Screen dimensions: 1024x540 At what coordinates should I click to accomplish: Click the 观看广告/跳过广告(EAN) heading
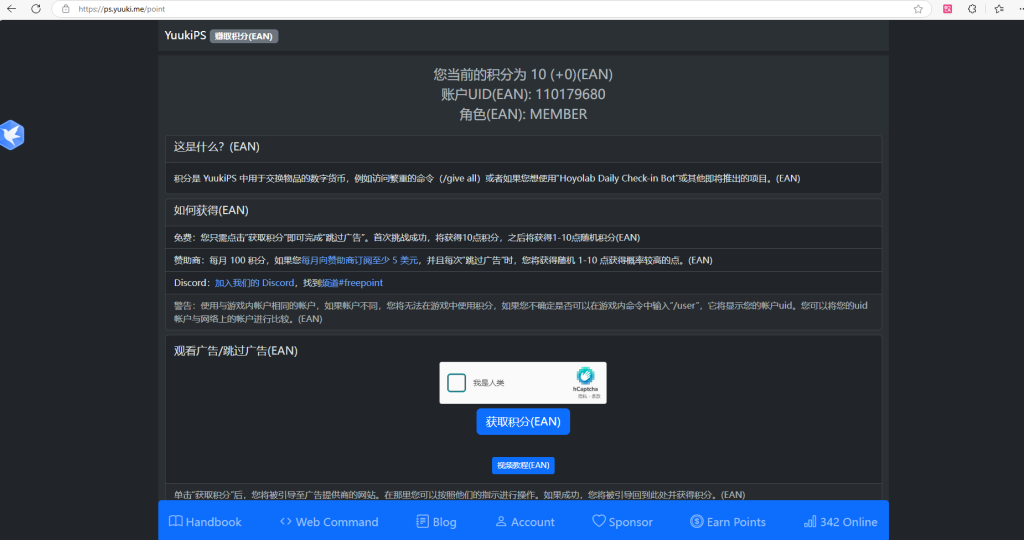click(236, 351)
